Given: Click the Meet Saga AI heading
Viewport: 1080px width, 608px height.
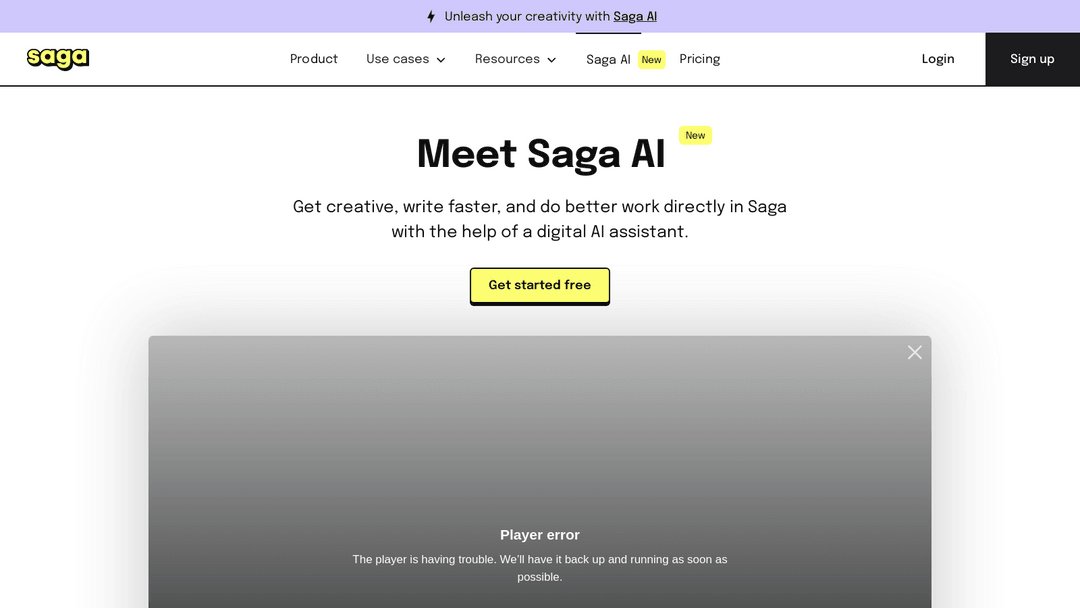Looking at the screenshot, I should (541, 154).
